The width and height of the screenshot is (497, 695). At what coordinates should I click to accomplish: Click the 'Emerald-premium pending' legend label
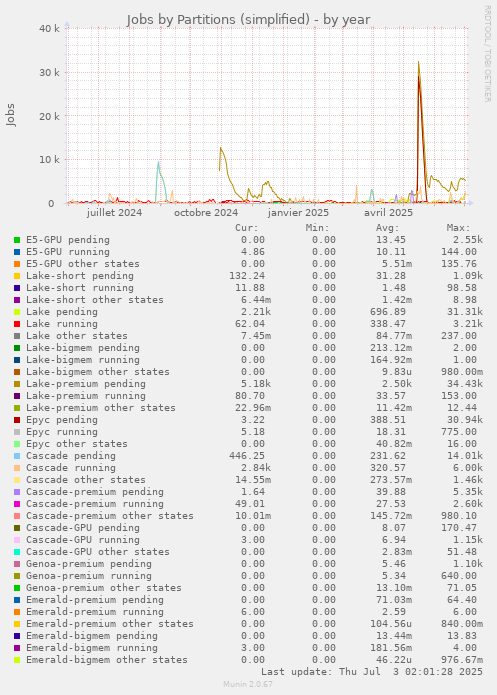click(x=95, y=600)
